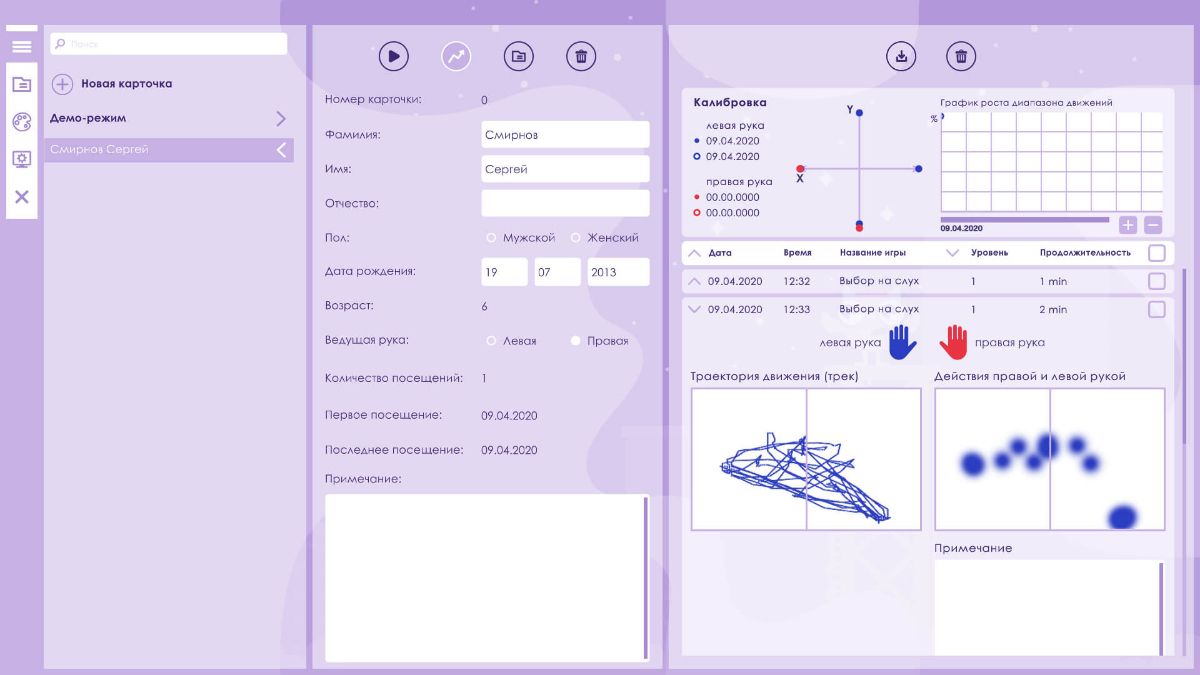Viewport: 1200px width, 675px height.
Task: Click the График роста диапазона движений grid
Action: coord(1052,161)
